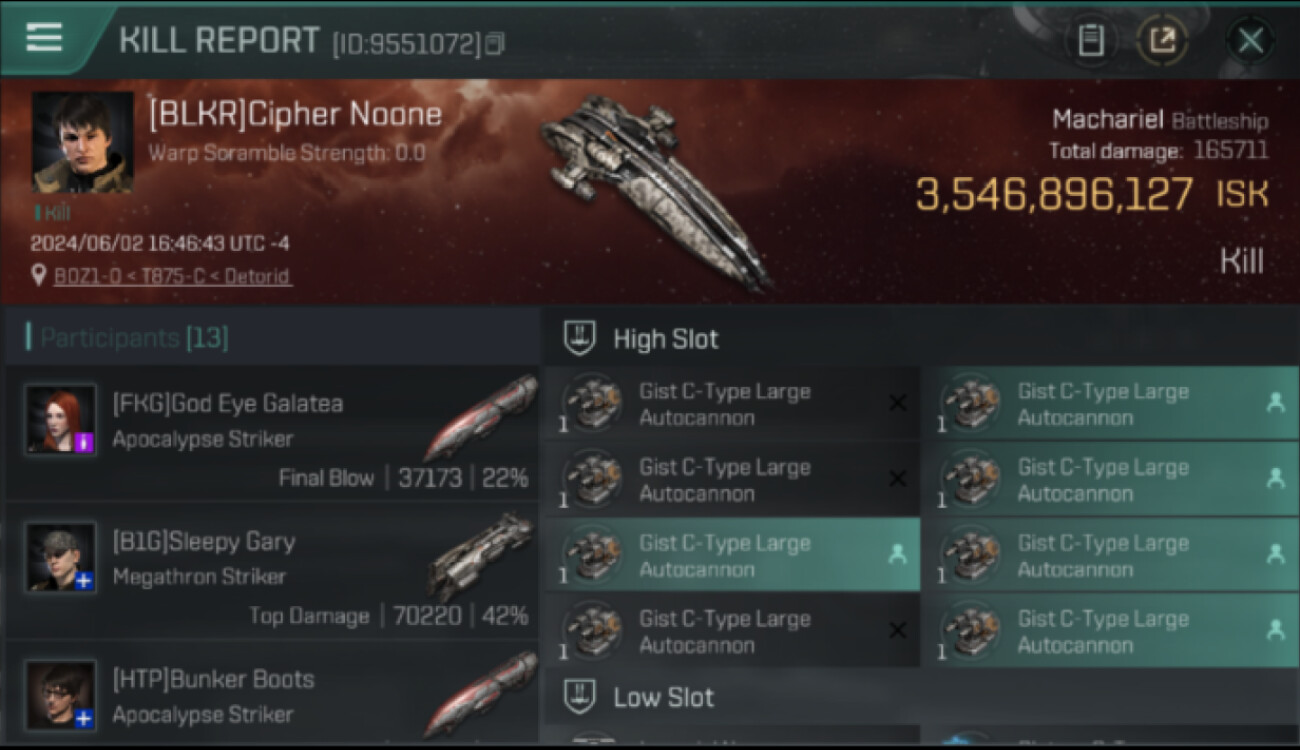The height and width of the screenshot is (750, 1300).
Task: Open the B0Z1-0 location link
Action: 174,276
